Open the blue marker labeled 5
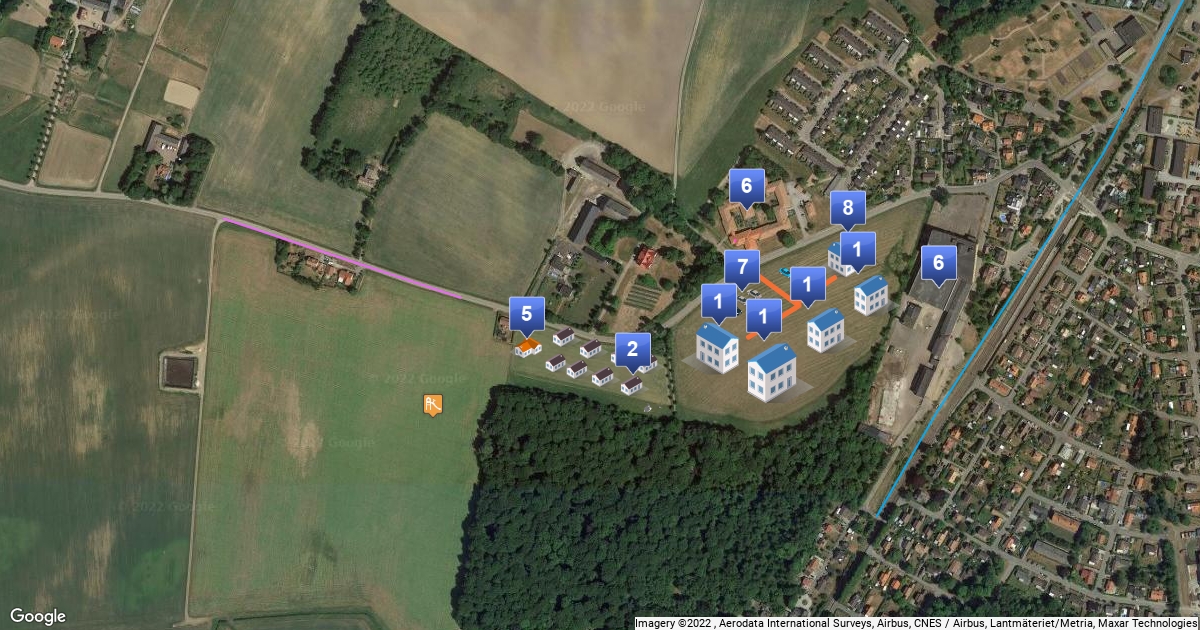The image size is (1200, 630). click(x=527, y=314)
